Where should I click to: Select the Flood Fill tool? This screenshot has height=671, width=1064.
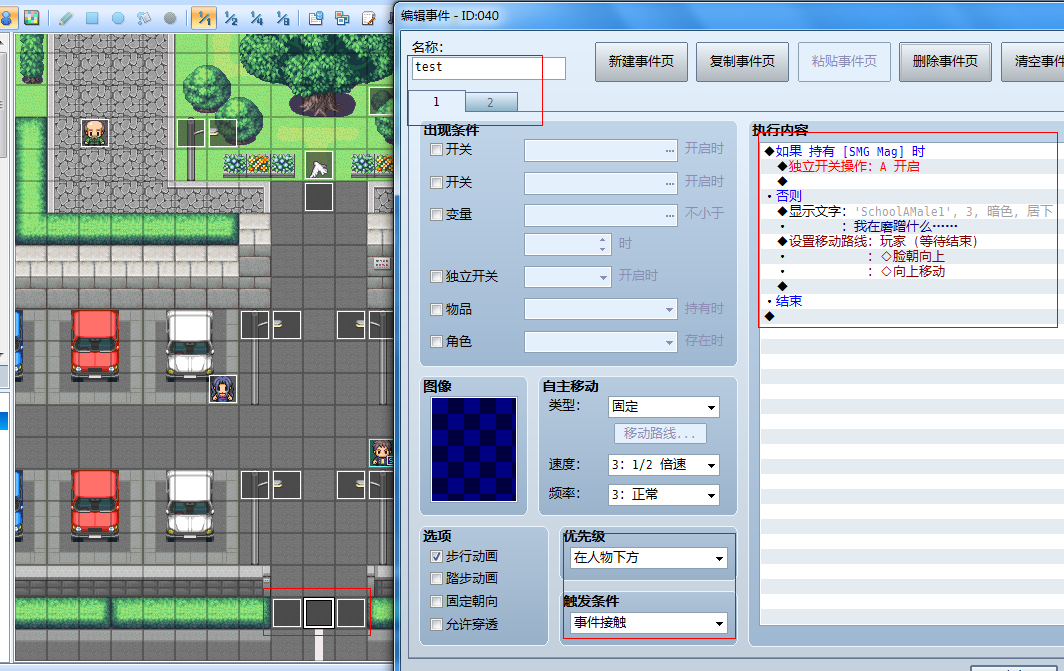(x=144, y=18)
